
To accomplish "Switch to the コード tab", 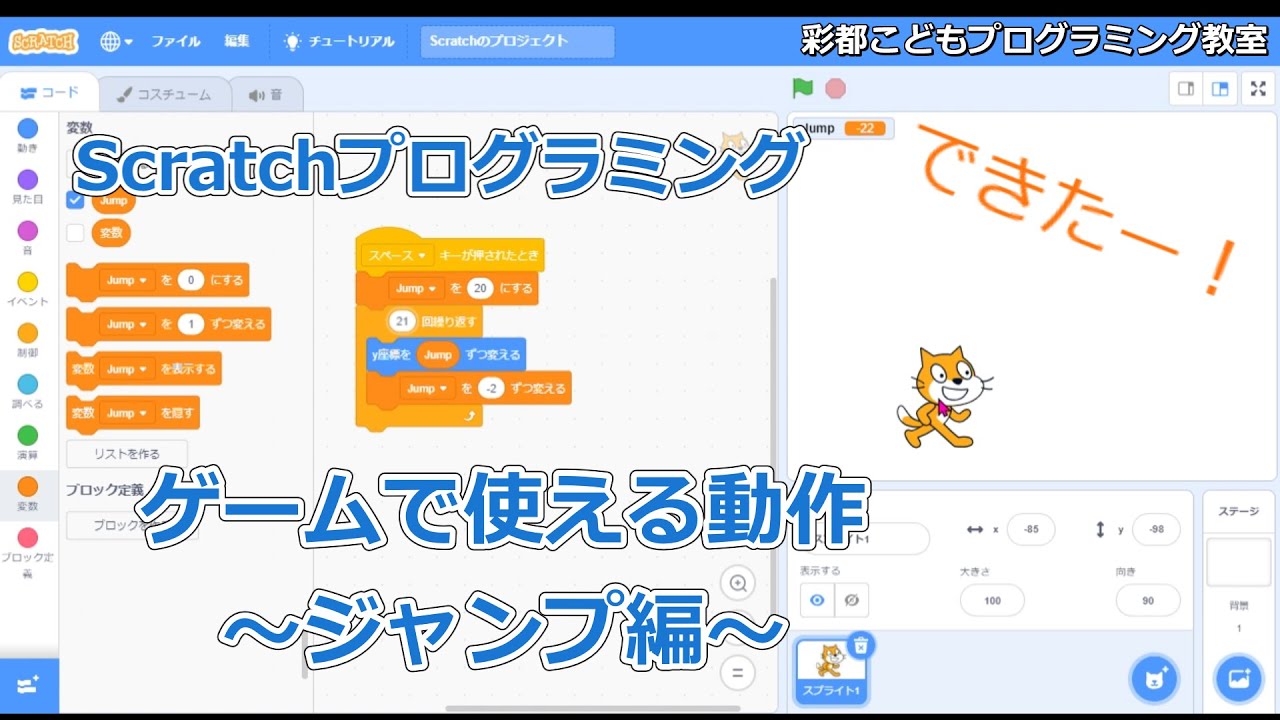I will click(50, 93).
